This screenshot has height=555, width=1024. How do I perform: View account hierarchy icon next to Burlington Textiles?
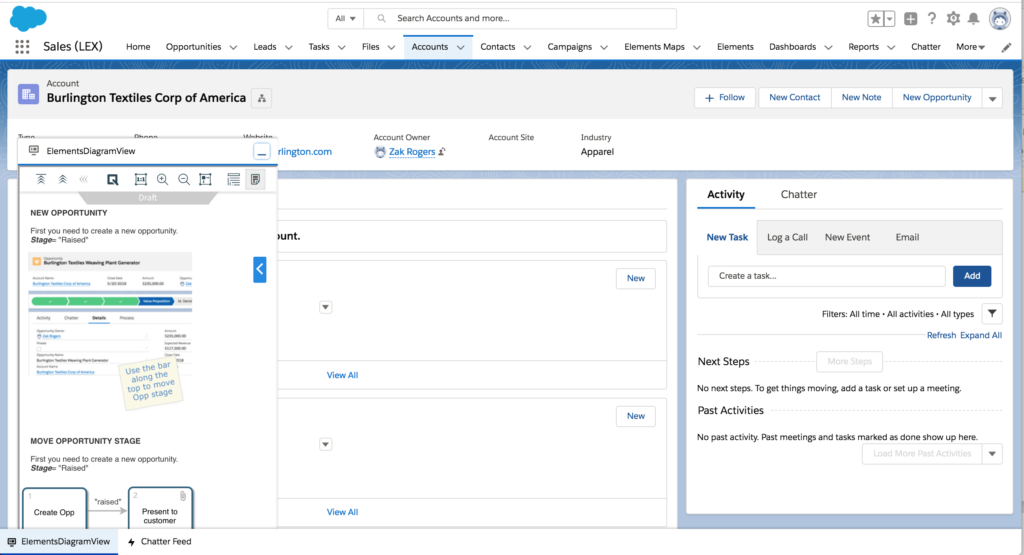pyautogui.click(x=262, y=98)
